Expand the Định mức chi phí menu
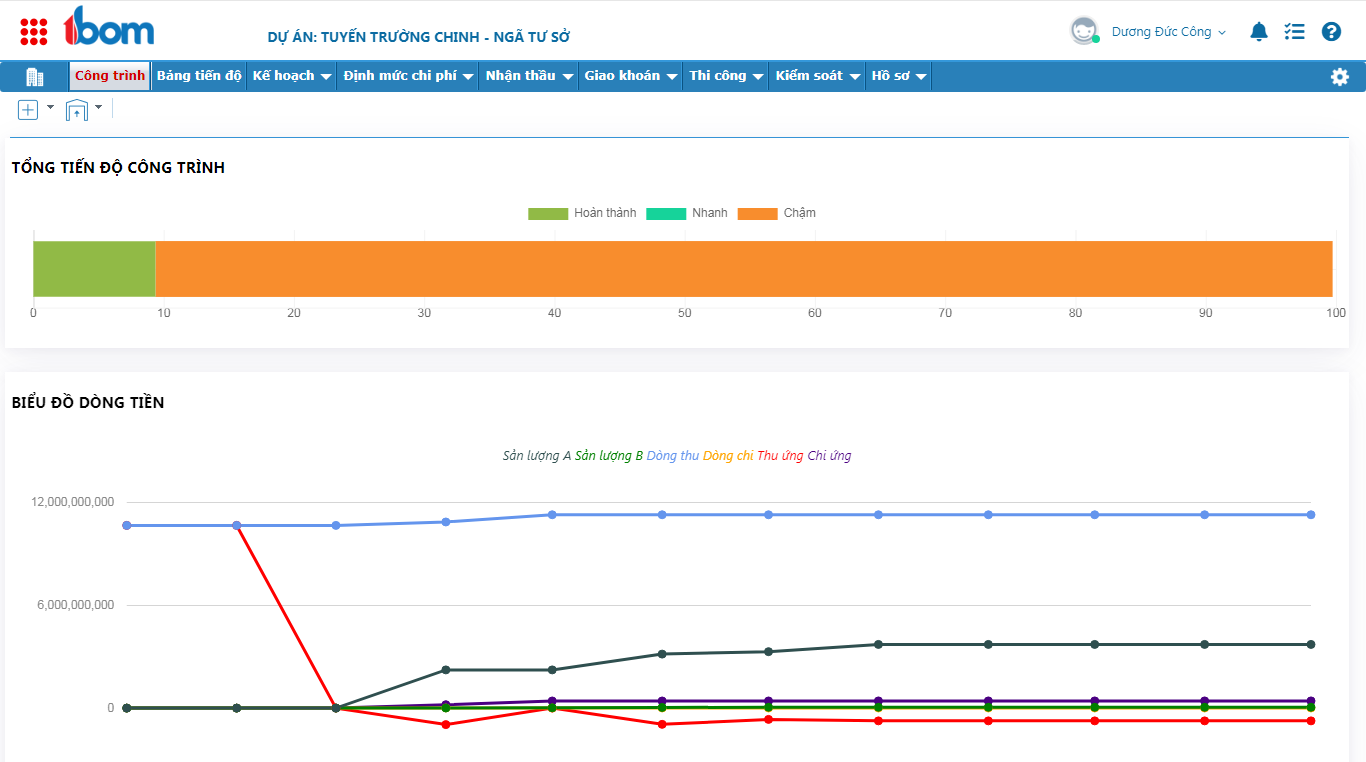Screen dimensions: 1366x762 pos(407,76)
